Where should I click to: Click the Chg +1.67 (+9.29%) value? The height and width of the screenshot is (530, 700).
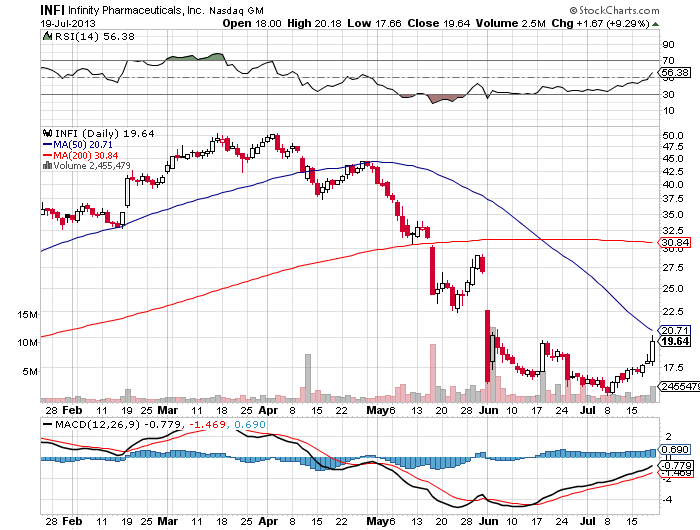(x=600, y=23)
